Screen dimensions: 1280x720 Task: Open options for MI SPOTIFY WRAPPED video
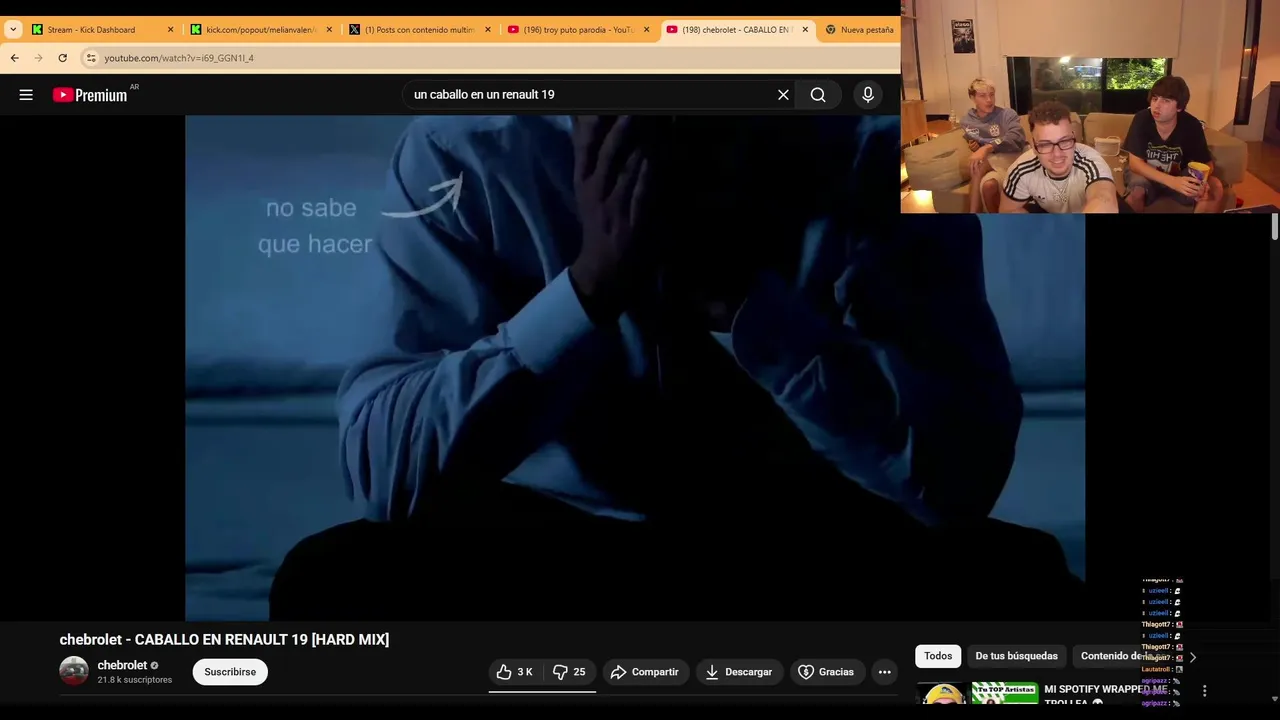click(1204, 691)
